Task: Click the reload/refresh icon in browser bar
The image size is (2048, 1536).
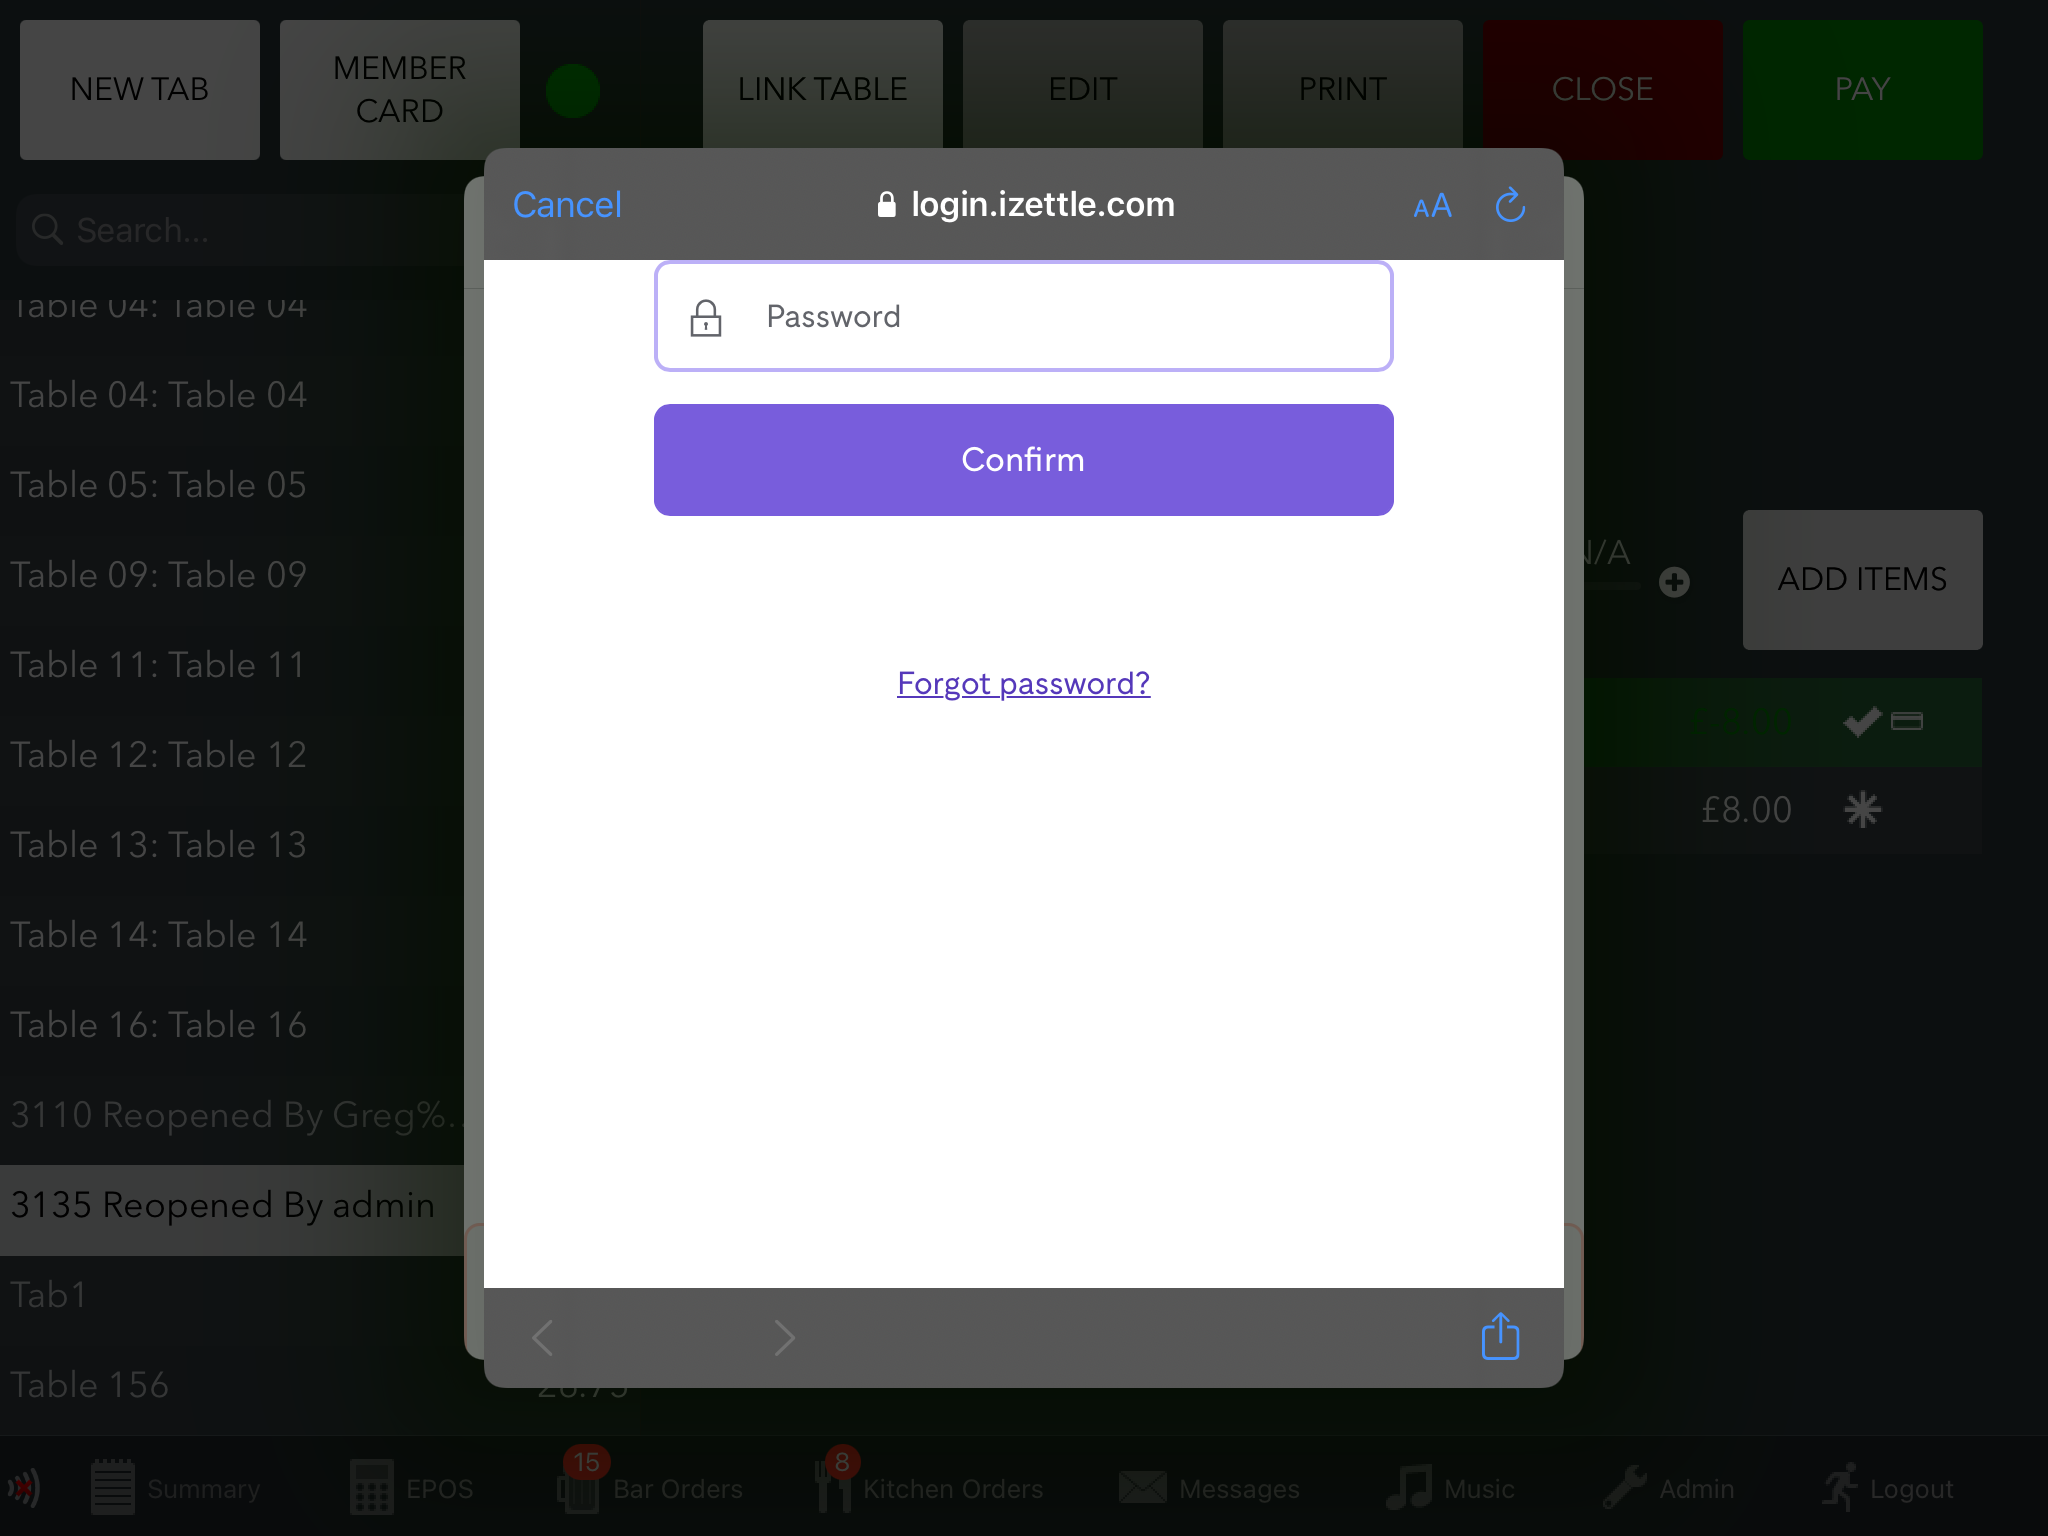Action: click(x=1509, y=205)
